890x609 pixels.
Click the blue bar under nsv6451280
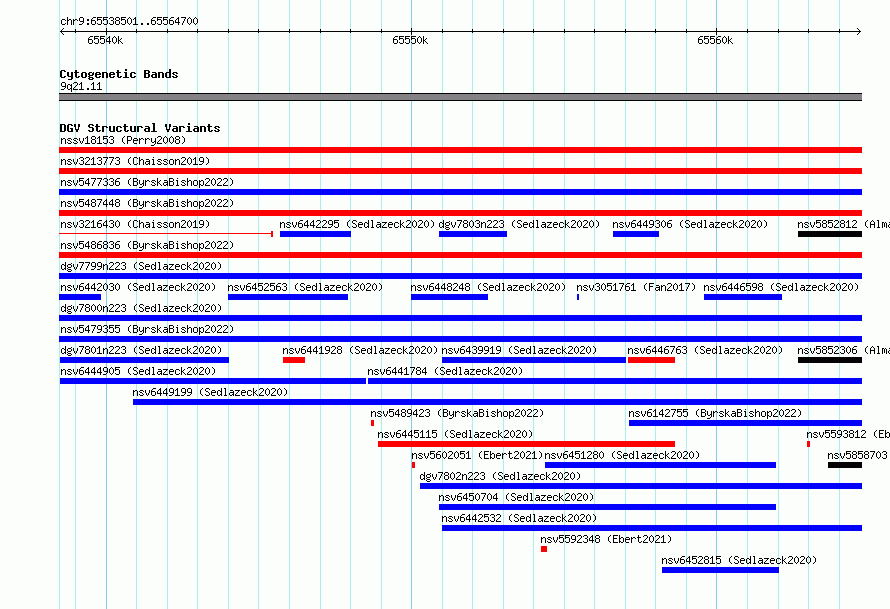pos(660,465)
